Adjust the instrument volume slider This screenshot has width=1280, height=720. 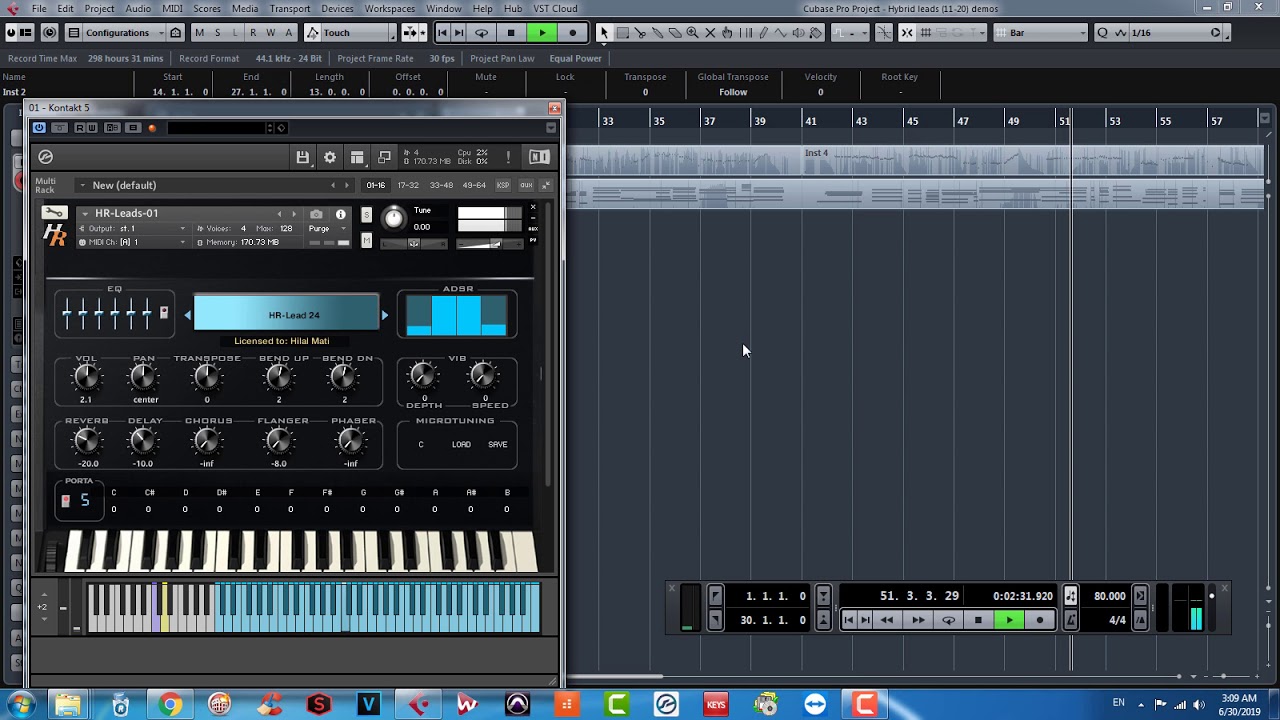(x=489, y=243)
